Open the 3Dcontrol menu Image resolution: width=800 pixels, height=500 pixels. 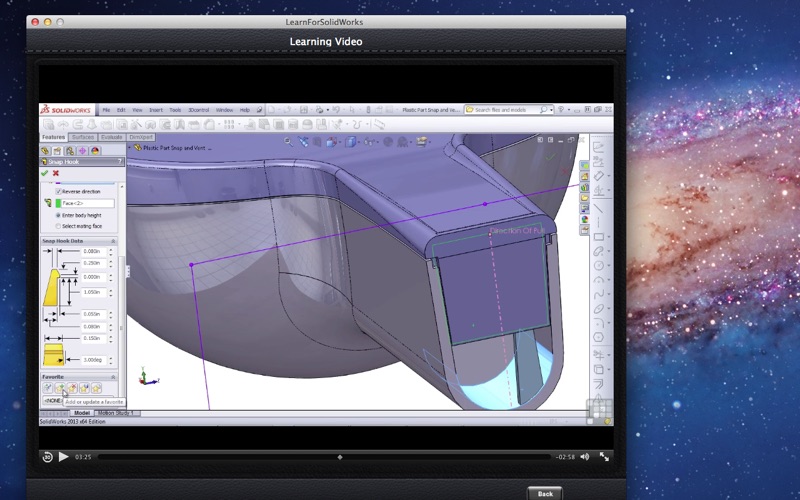(198, 110)
